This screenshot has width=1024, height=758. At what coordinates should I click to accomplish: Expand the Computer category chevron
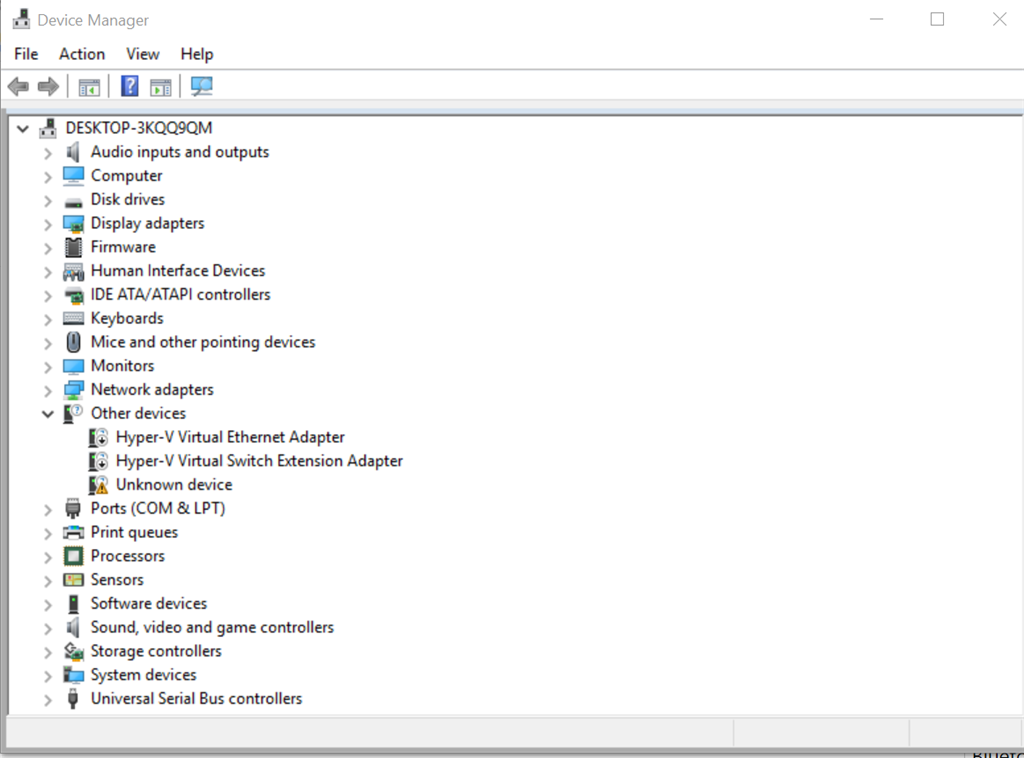[48, 177]
